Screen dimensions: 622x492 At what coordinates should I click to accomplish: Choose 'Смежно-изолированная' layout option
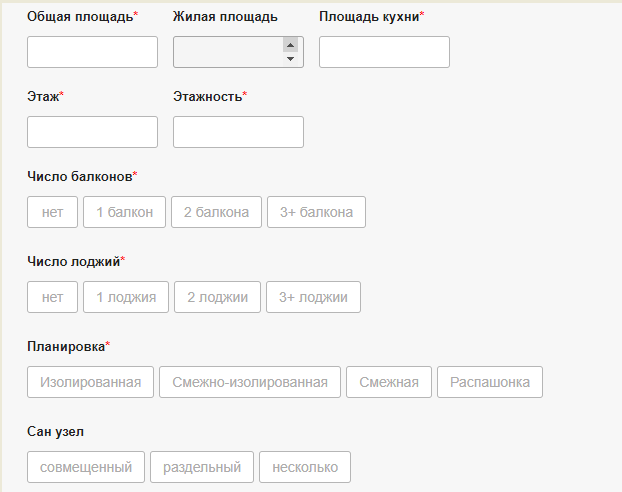[250, 382]
